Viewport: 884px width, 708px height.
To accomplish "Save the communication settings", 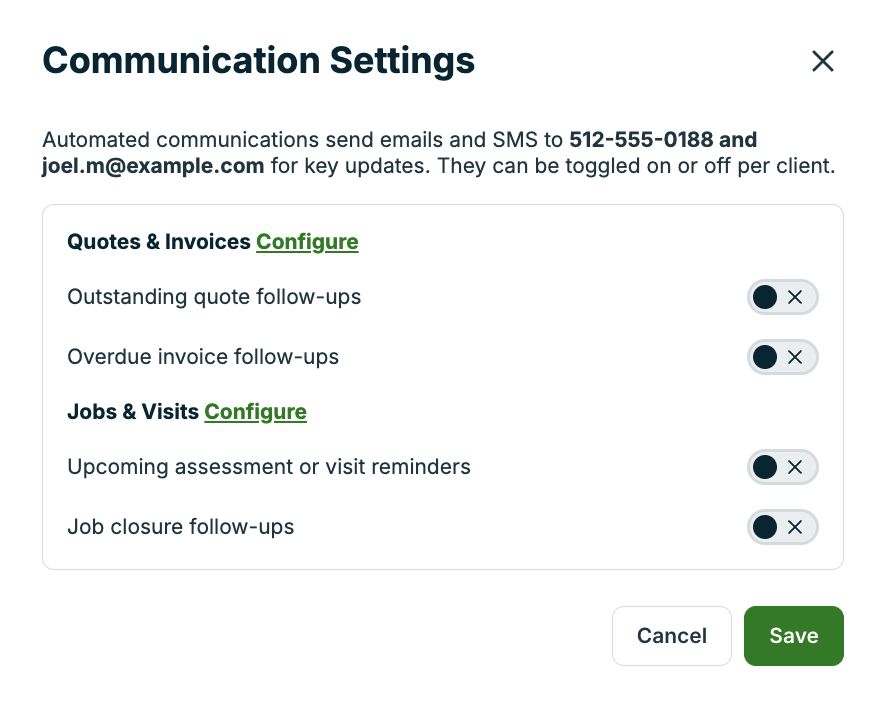I will click(793, 636).
